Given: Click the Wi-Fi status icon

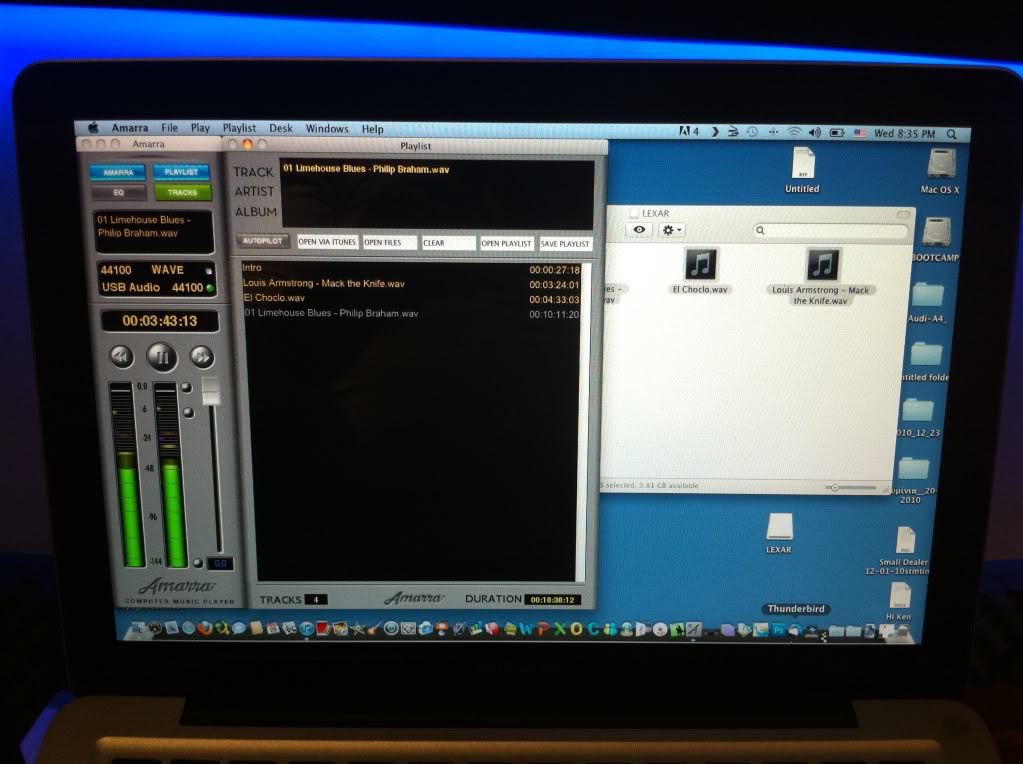Looking at the screenshot, I should tap(794, 132).
